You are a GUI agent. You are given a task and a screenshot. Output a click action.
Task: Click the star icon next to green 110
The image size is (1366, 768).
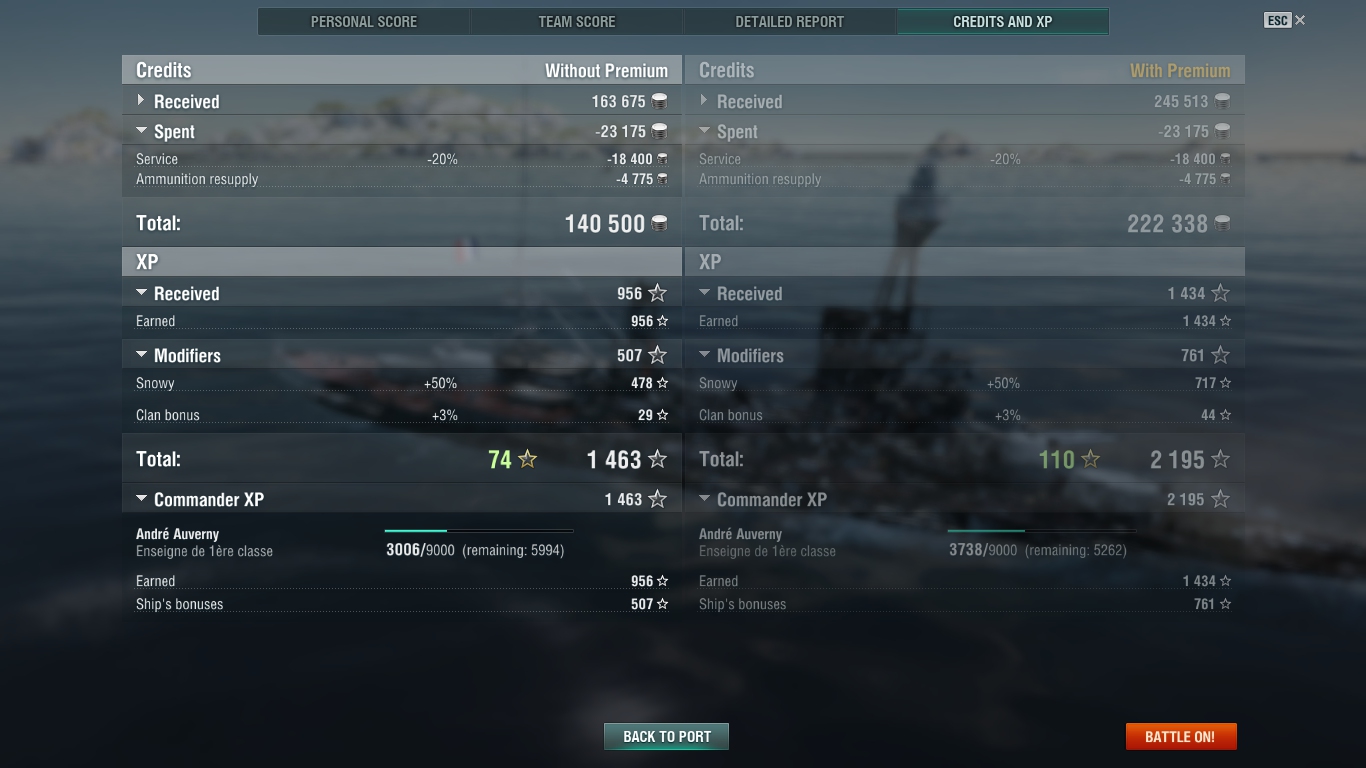(1090, 459)
